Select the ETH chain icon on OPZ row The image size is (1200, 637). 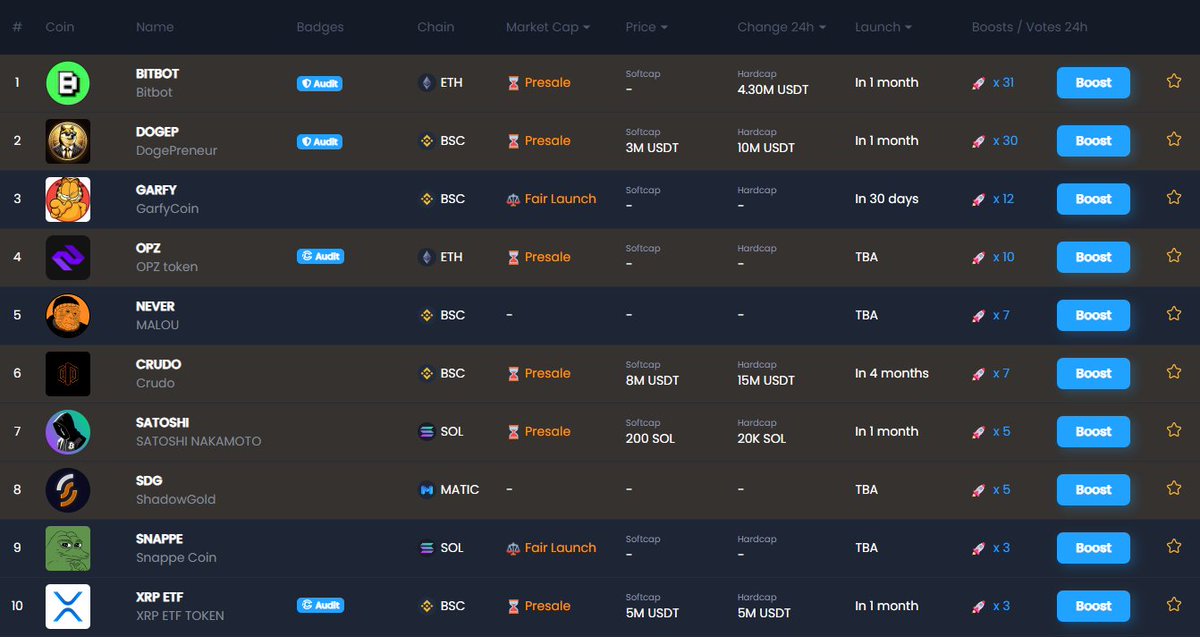coord(428,257)
